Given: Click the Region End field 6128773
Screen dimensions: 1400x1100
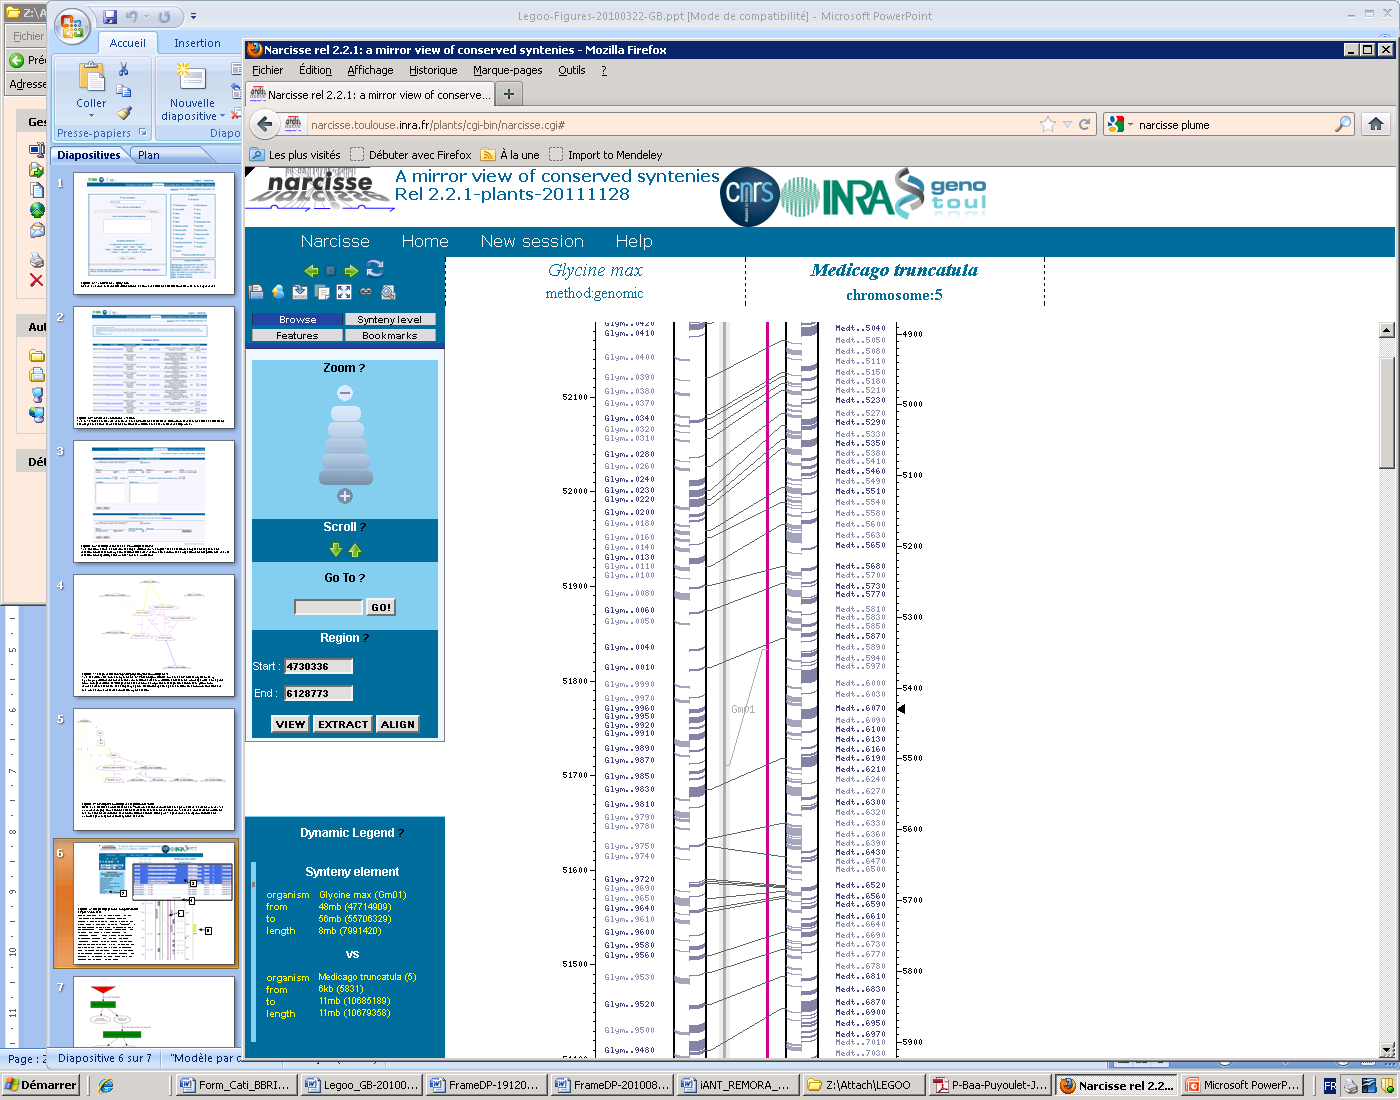Looking at the screenshot, I should [x=319, y=693].
